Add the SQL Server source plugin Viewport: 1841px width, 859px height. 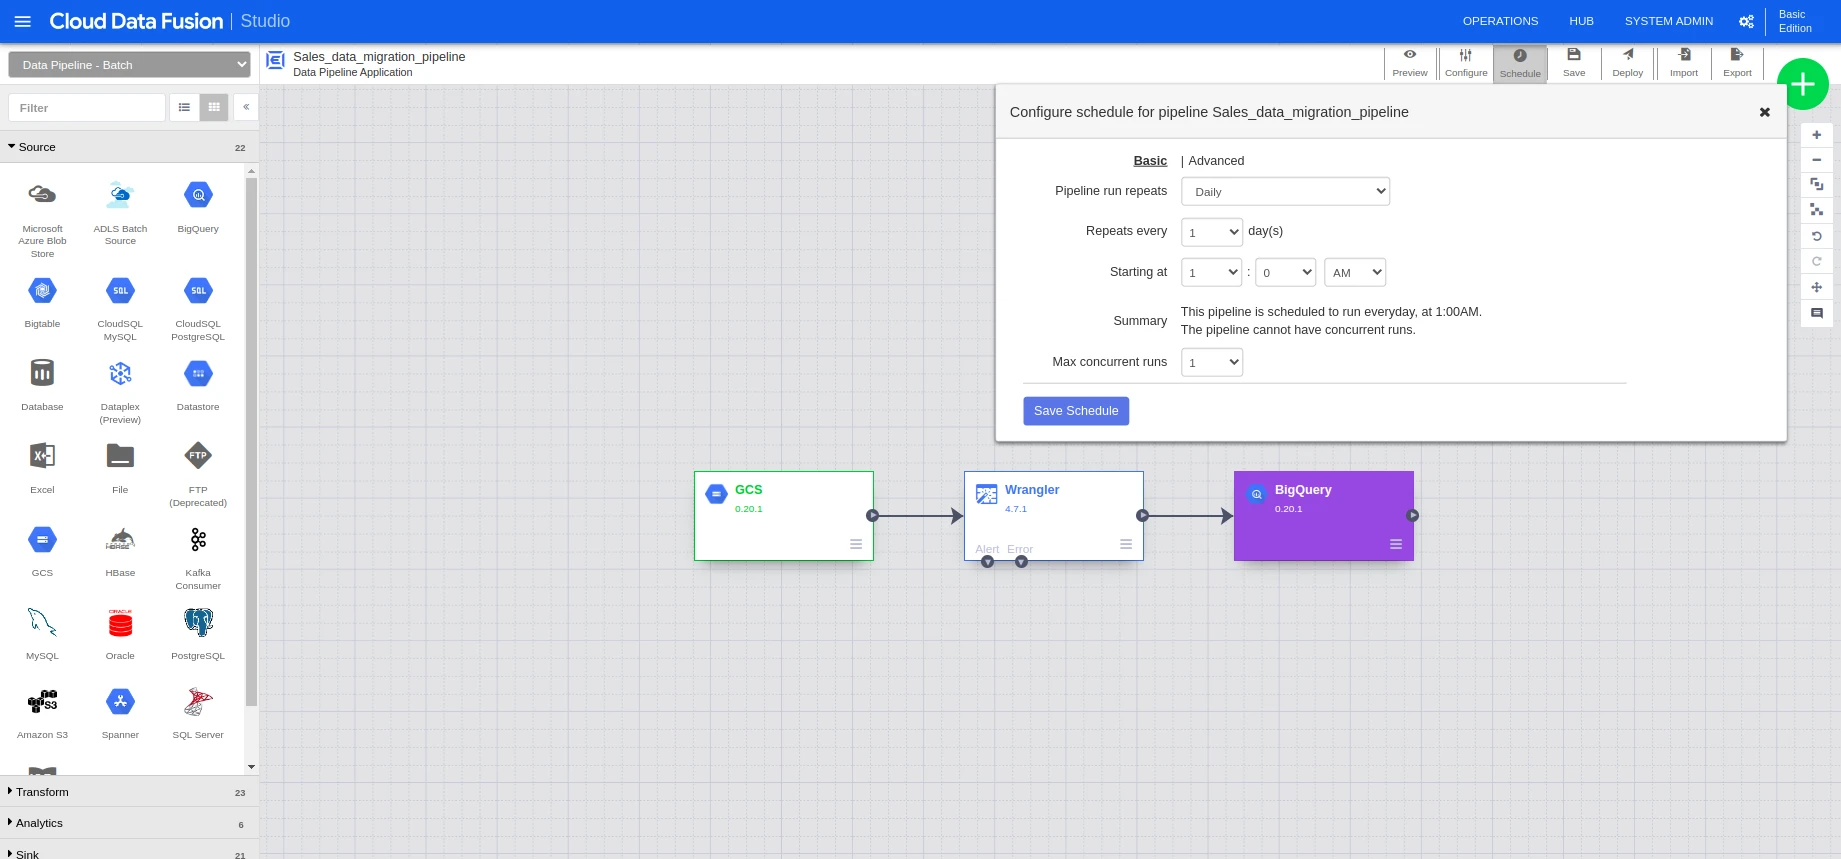[x=198, y=714]
